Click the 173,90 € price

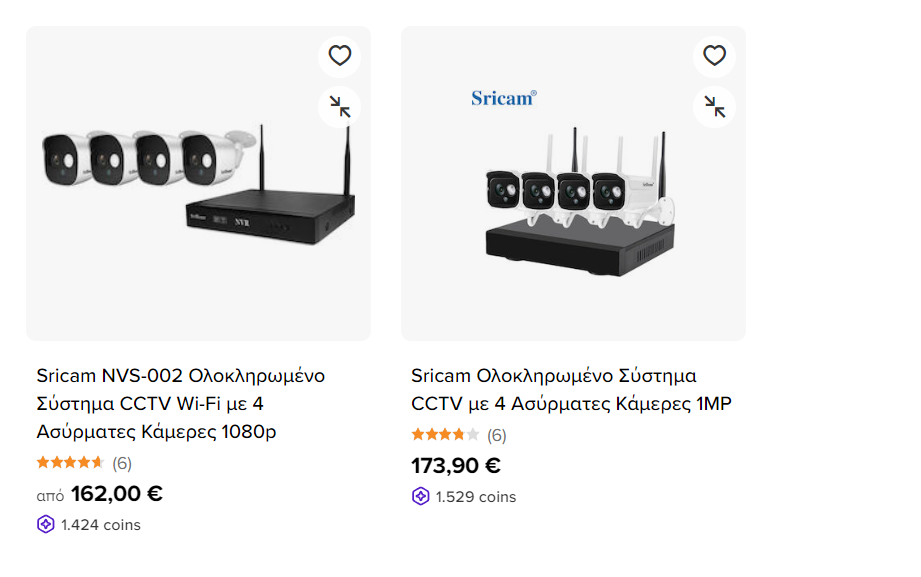pos(456,466)
